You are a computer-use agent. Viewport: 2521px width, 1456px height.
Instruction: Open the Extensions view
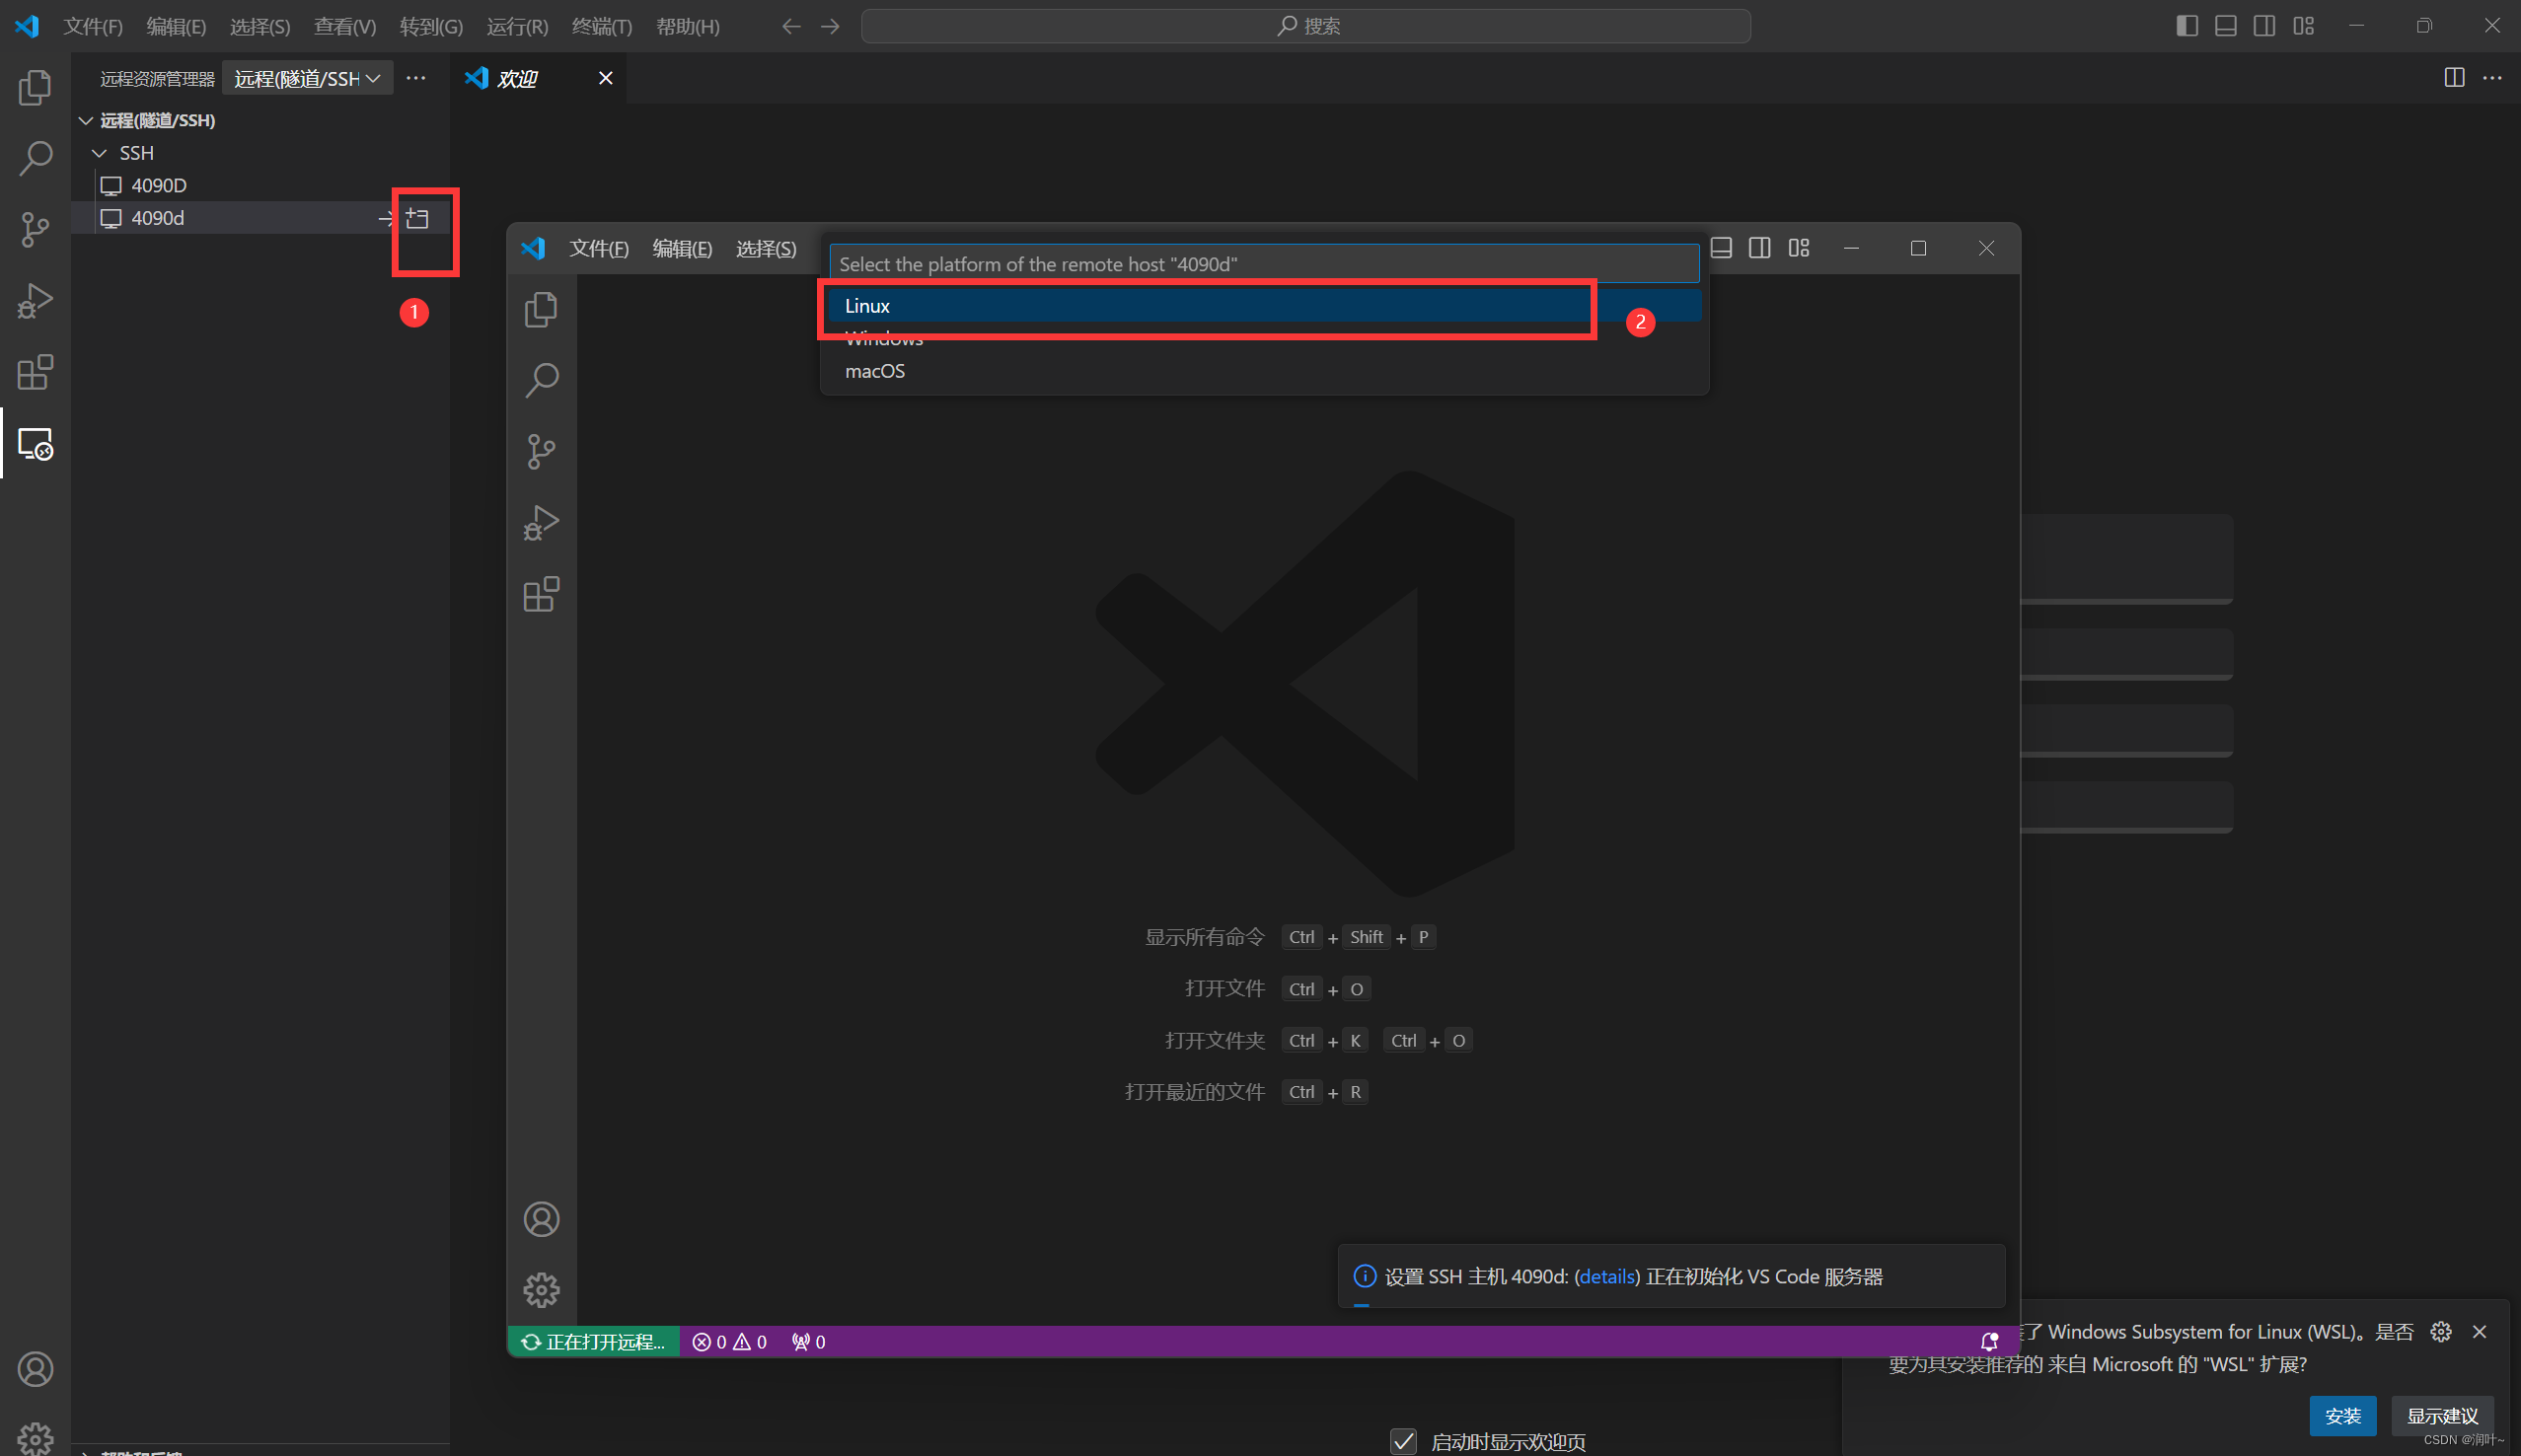(x=35, y=372)
